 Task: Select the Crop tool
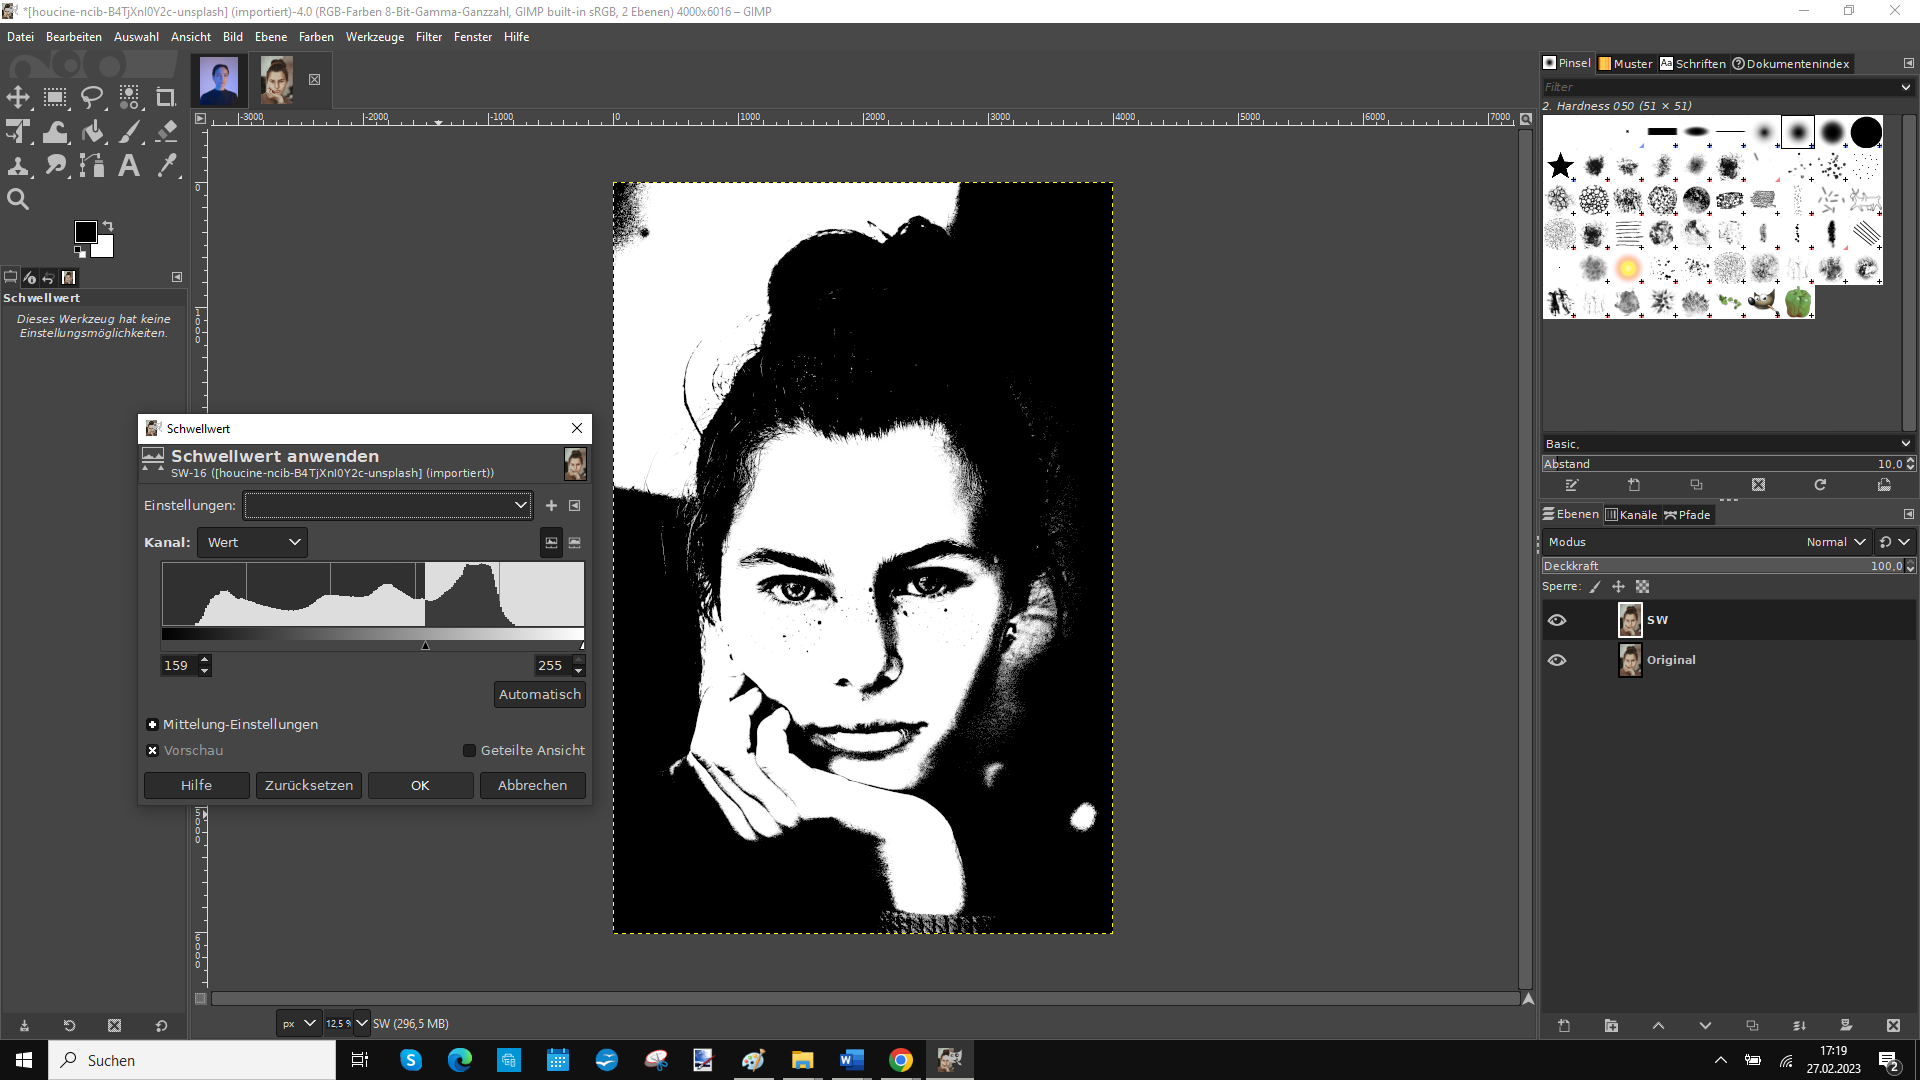click(x=166, y=98)
